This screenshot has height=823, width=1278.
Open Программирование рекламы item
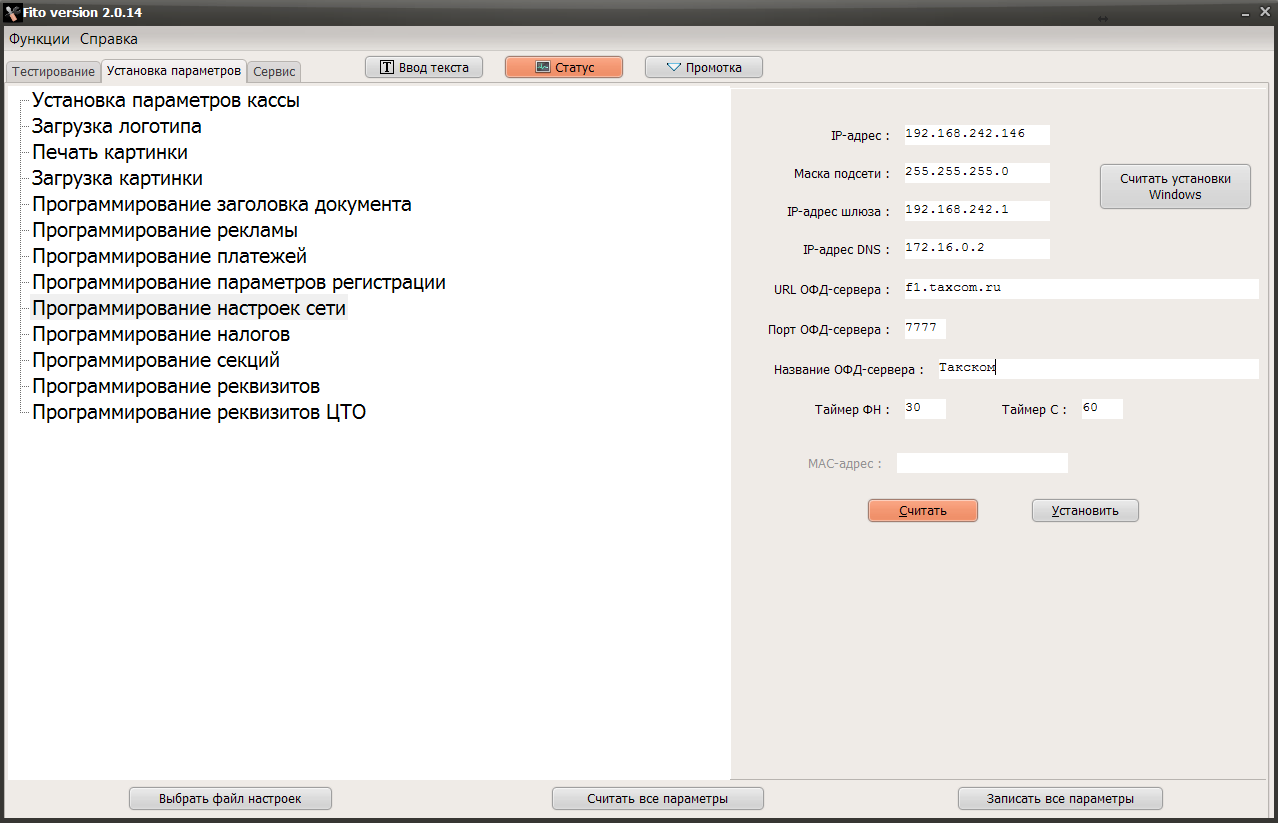[x=165, y=230]
